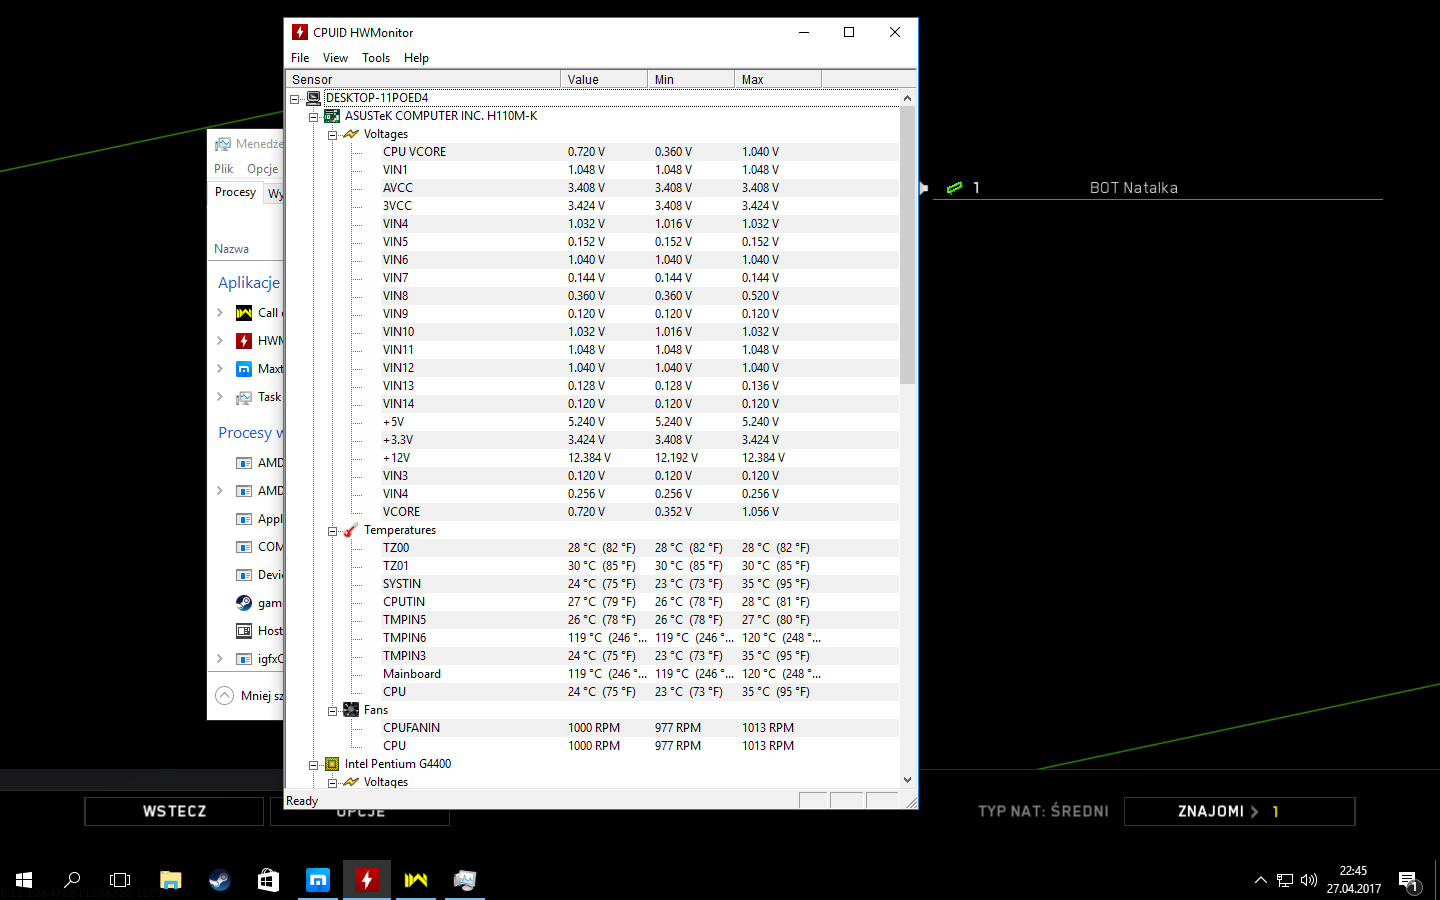Click scrollbar down arrow in HWMonitor
Image resolution: width=1440 pixels, height=900 pixels.
click(907, 780)
